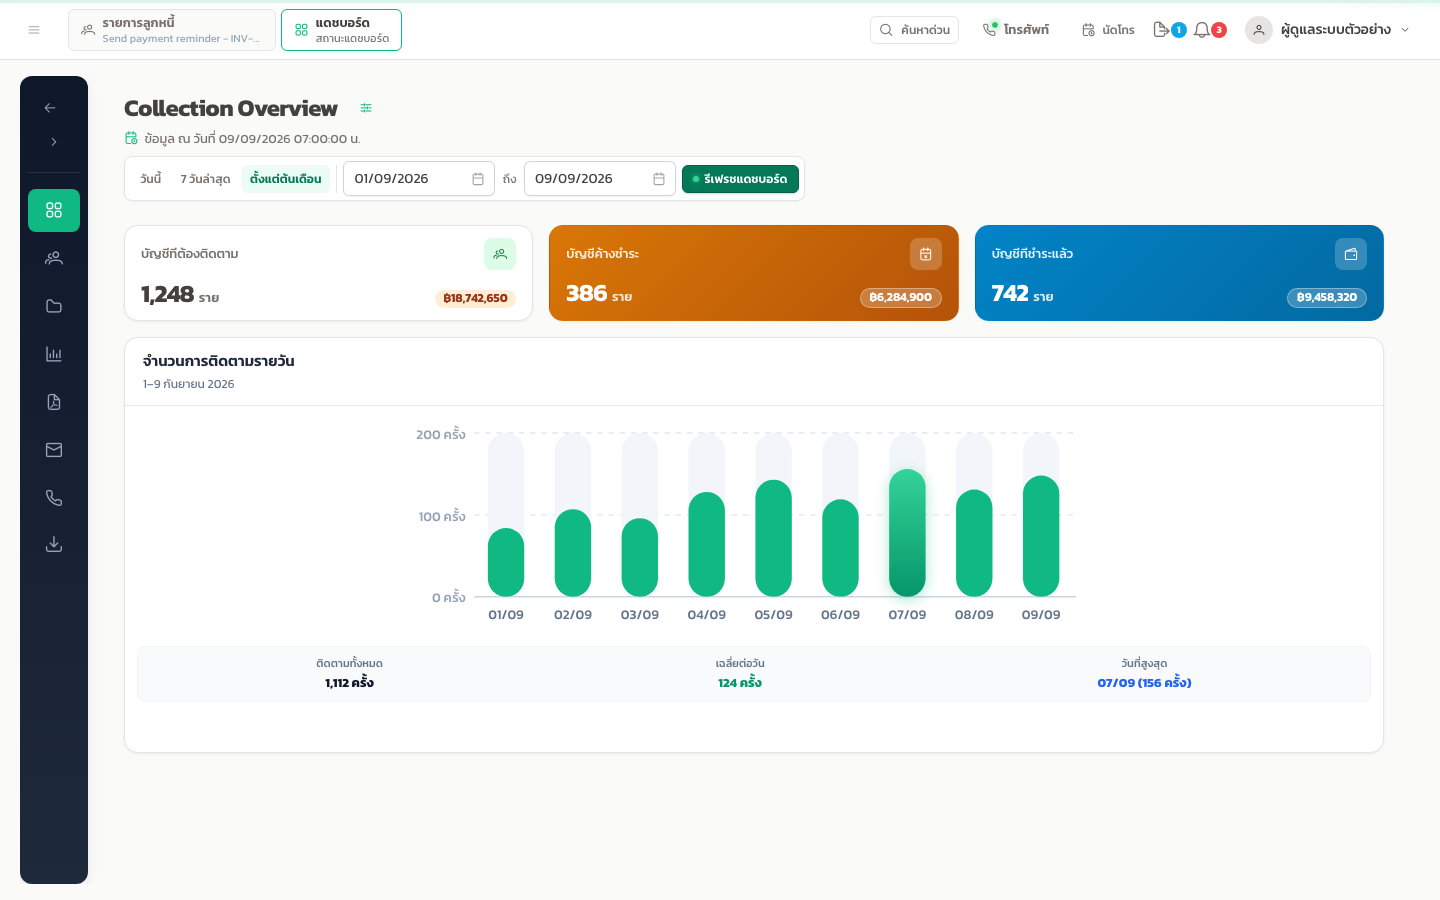
Task: Select the วันนี้ date range
Action: click(x=151, y=179)
